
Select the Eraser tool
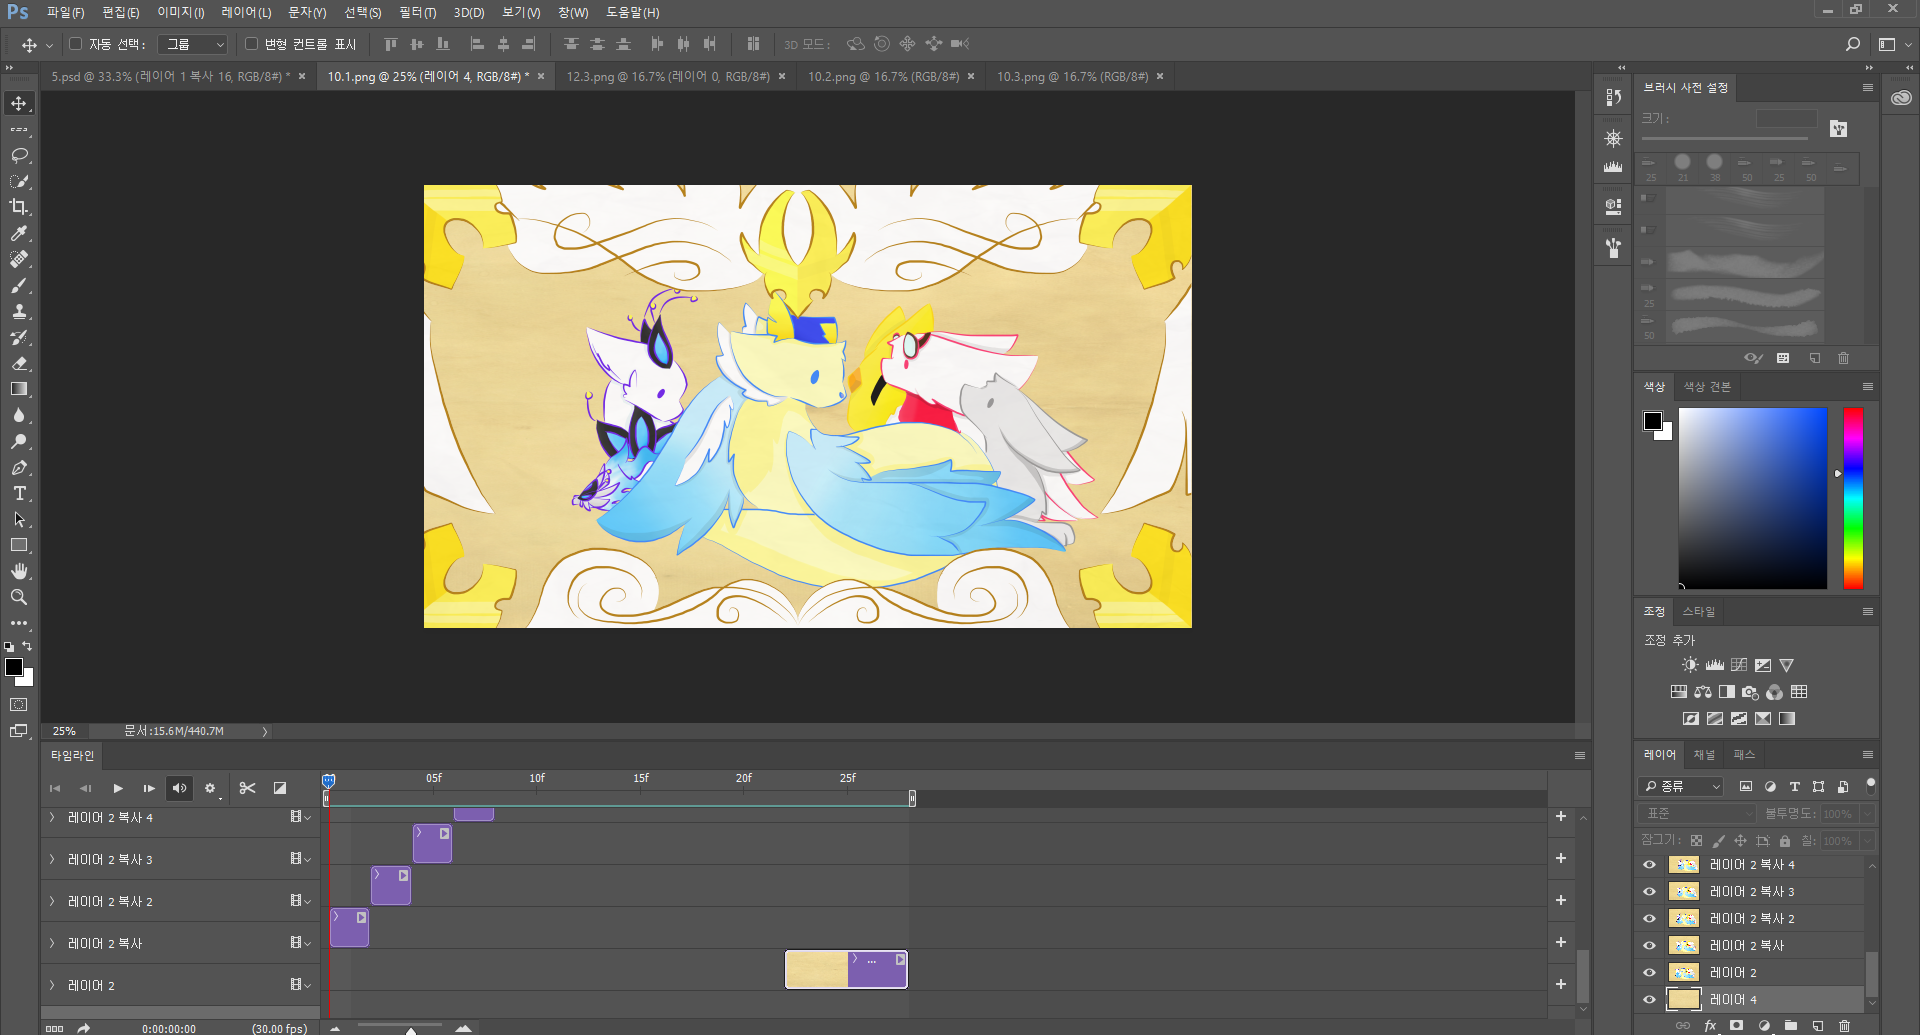[x=19, y=363]
